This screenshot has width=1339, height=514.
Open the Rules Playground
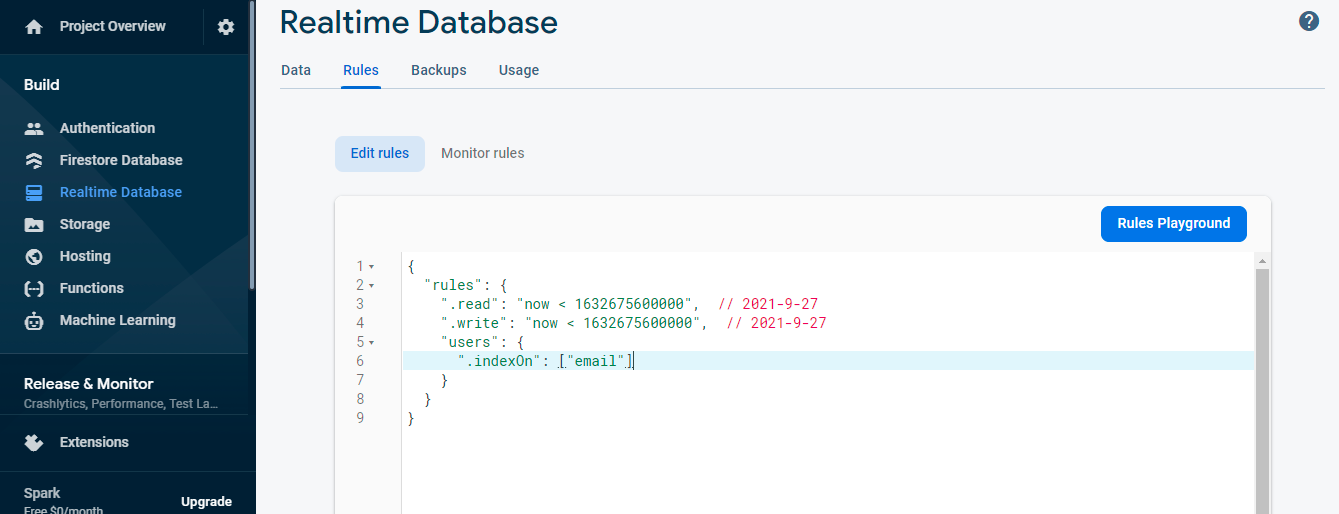pyautogui.click(x=1174, y=224)
